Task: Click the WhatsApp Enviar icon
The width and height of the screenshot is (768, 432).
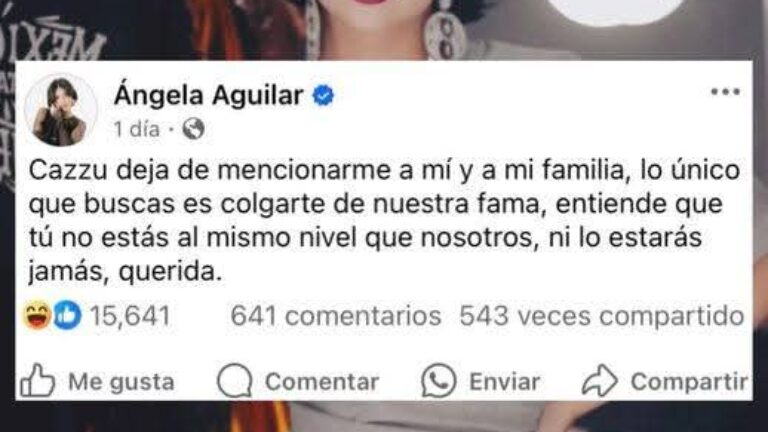Action: click(439, 381)
